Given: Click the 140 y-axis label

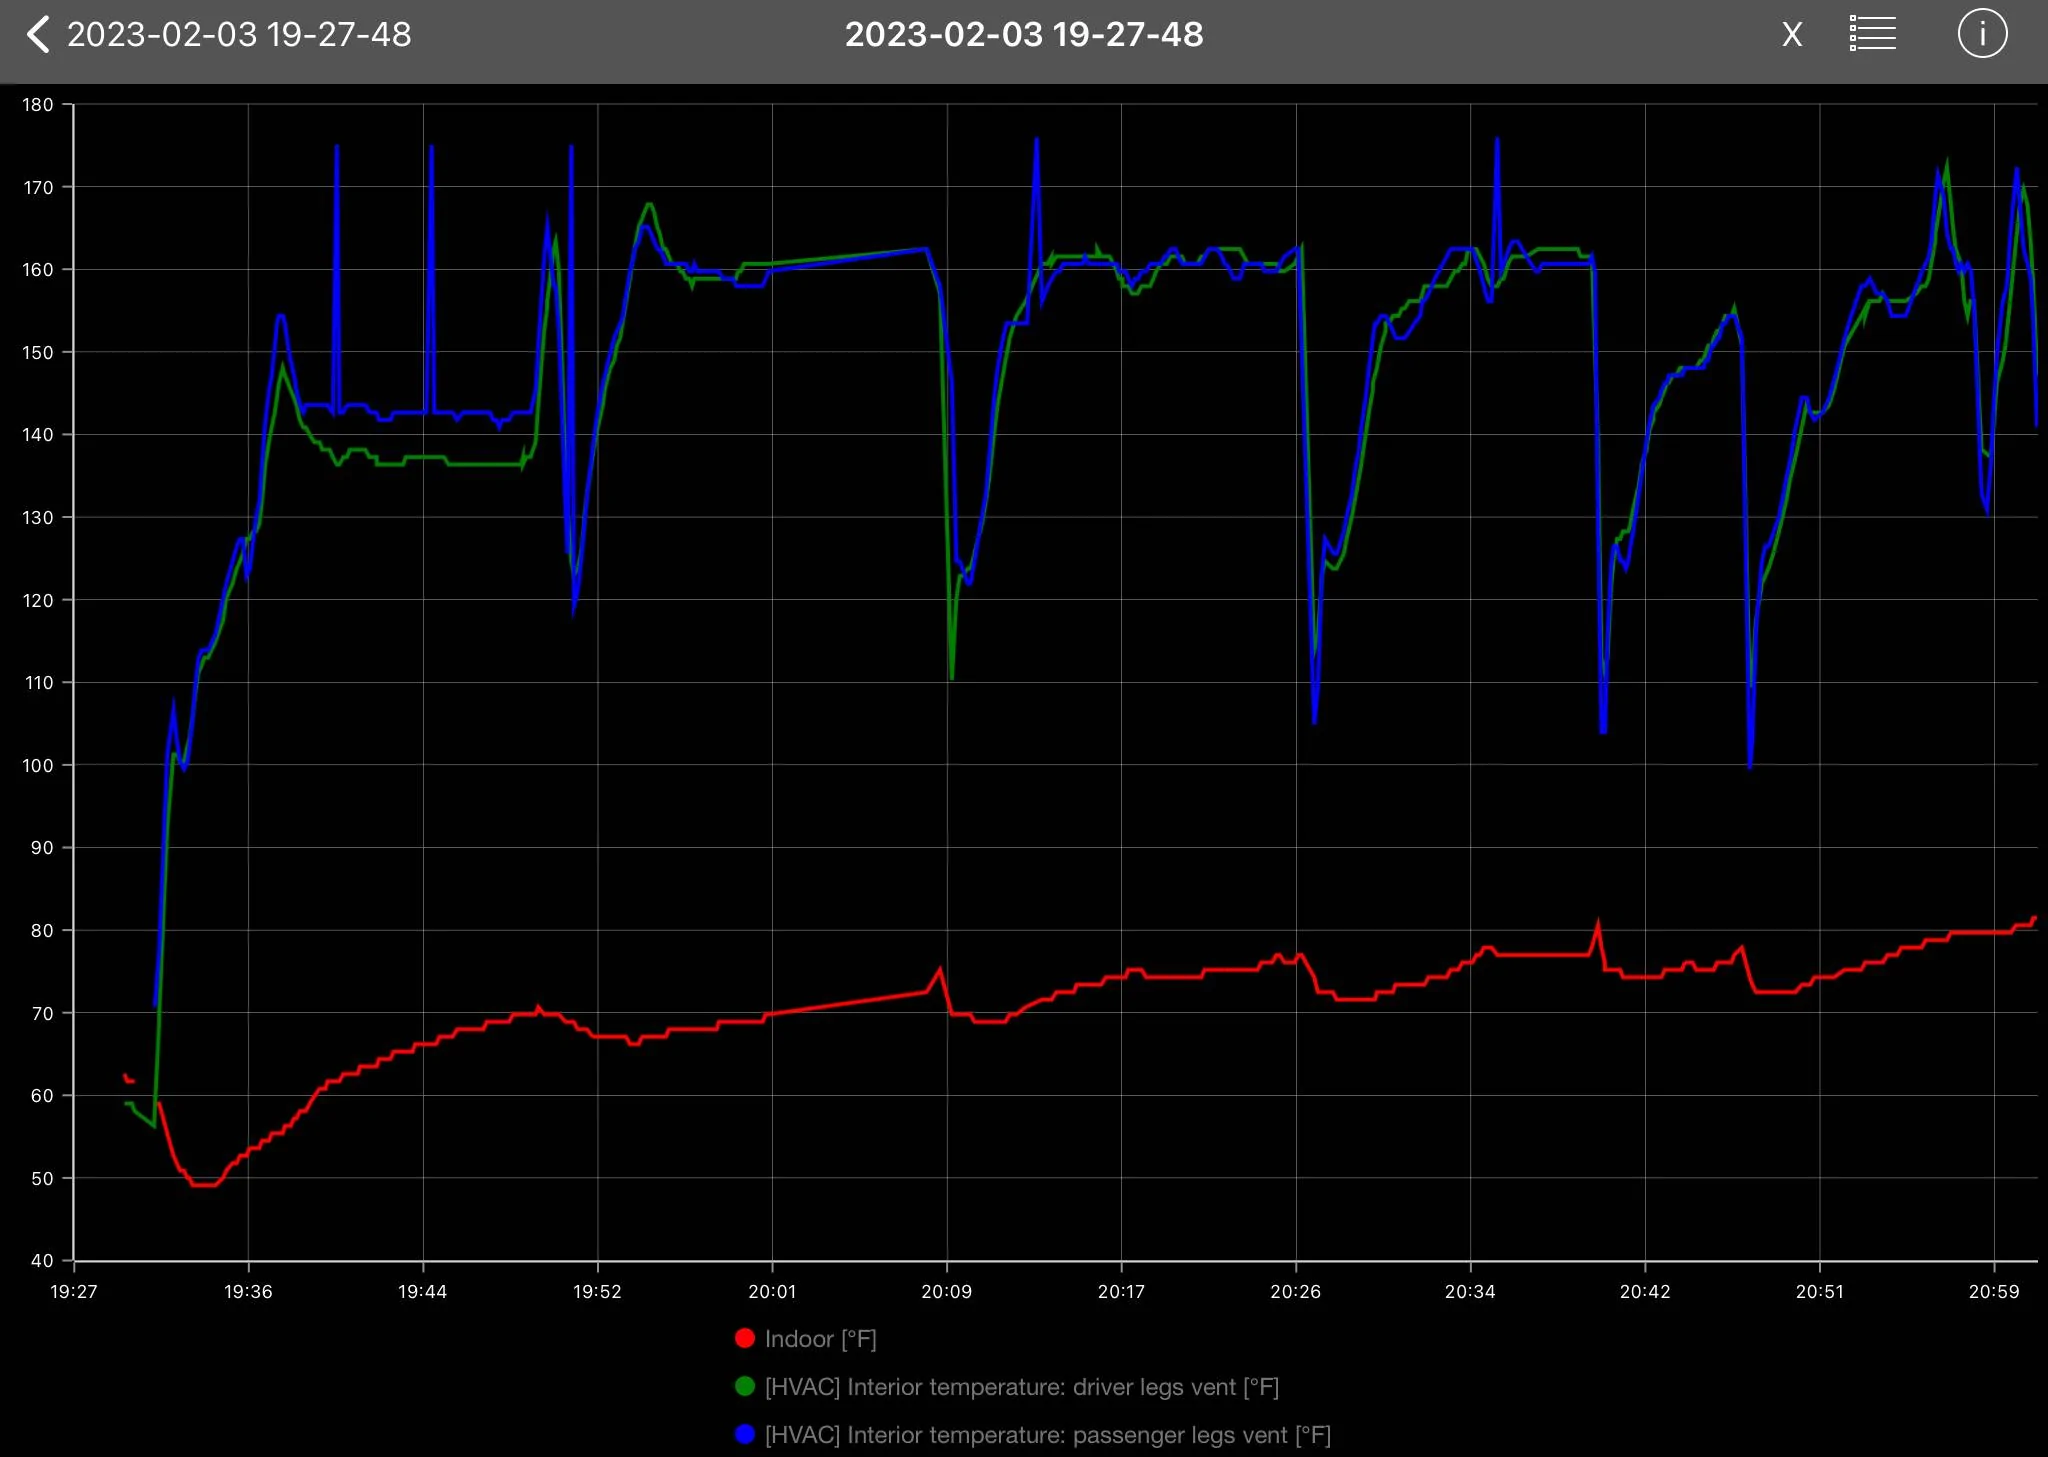Looking at the screenshot, I should tap(38, 435).
